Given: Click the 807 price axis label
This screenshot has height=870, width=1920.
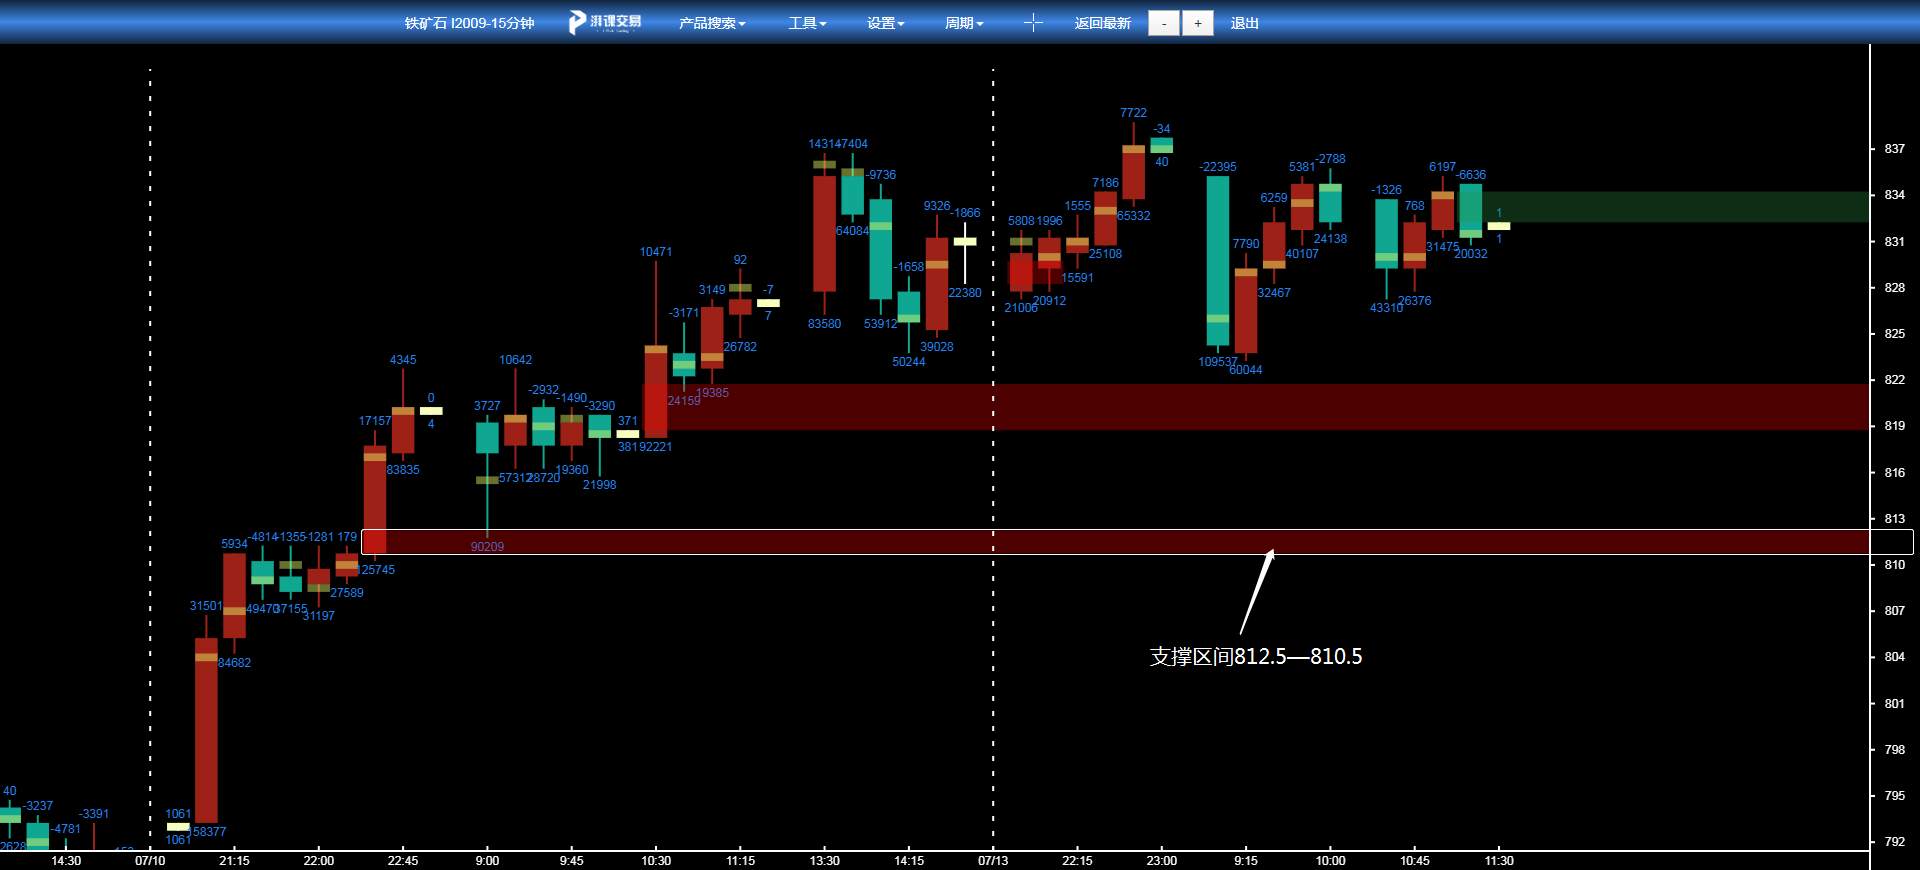Looking at the screenshot, I should 1894,611.
